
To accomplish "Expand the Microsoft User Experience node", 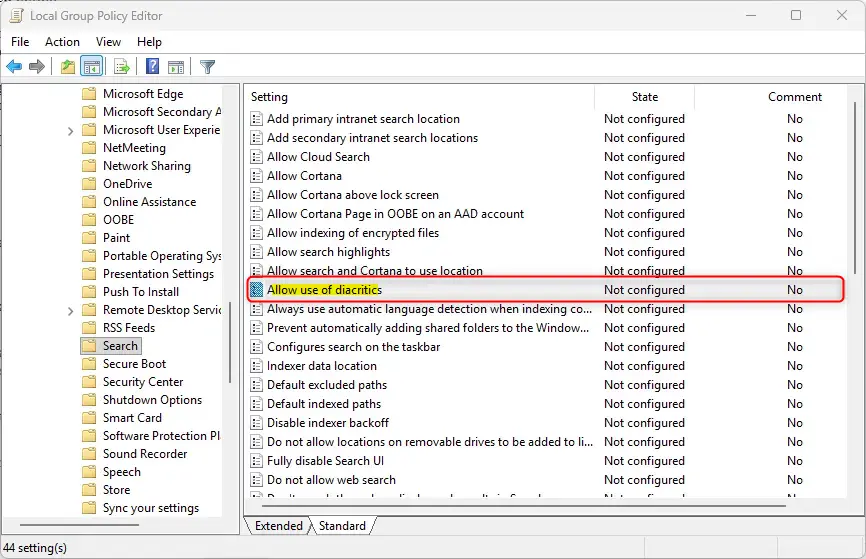I will pyautogui.click(x=70, y=131).
